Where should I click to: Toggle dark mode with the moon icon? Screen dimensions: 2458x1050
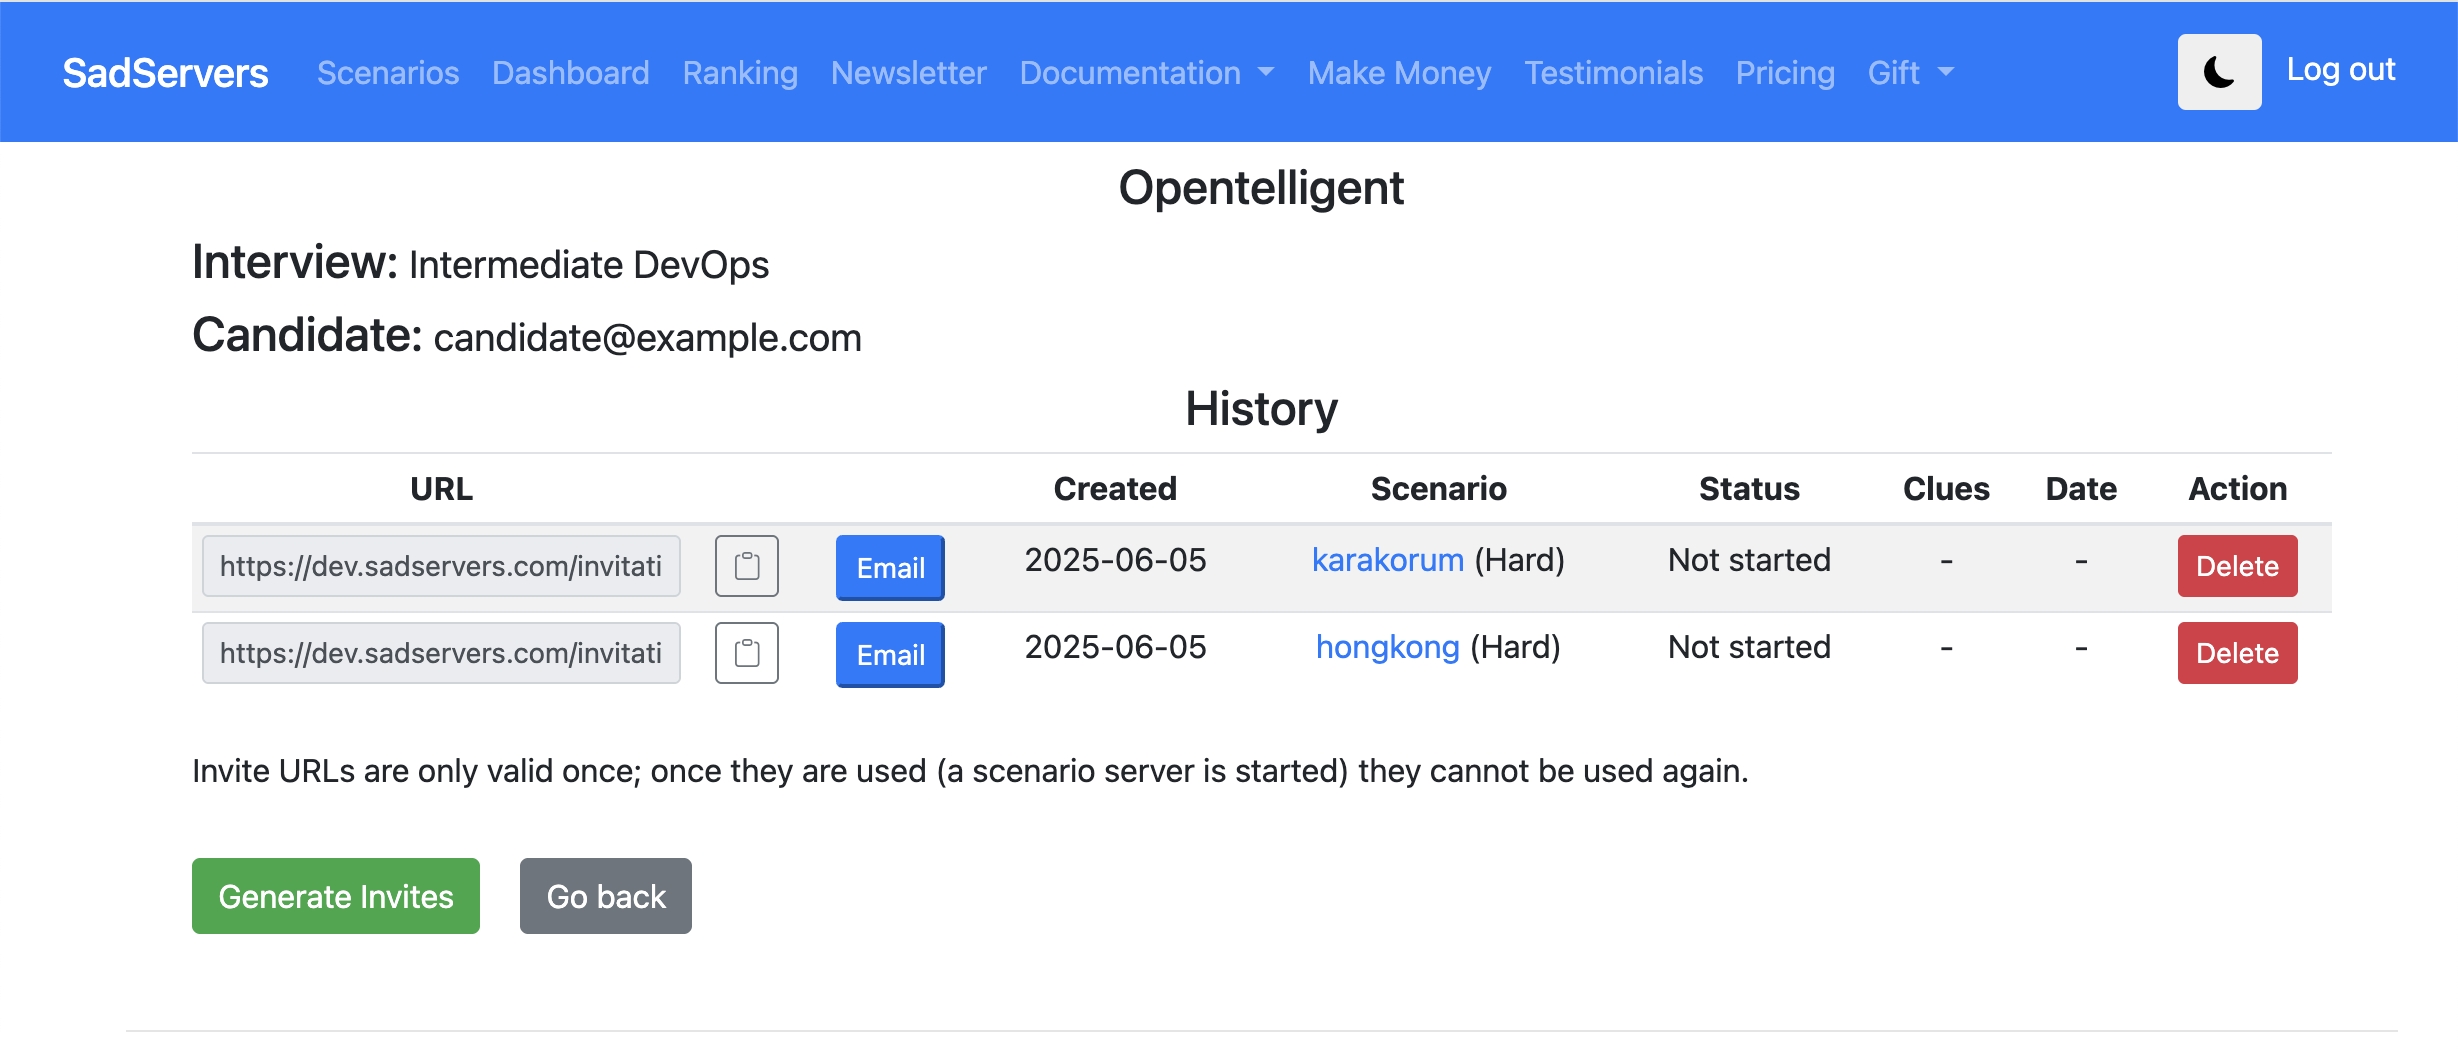tap(2219, 72)
